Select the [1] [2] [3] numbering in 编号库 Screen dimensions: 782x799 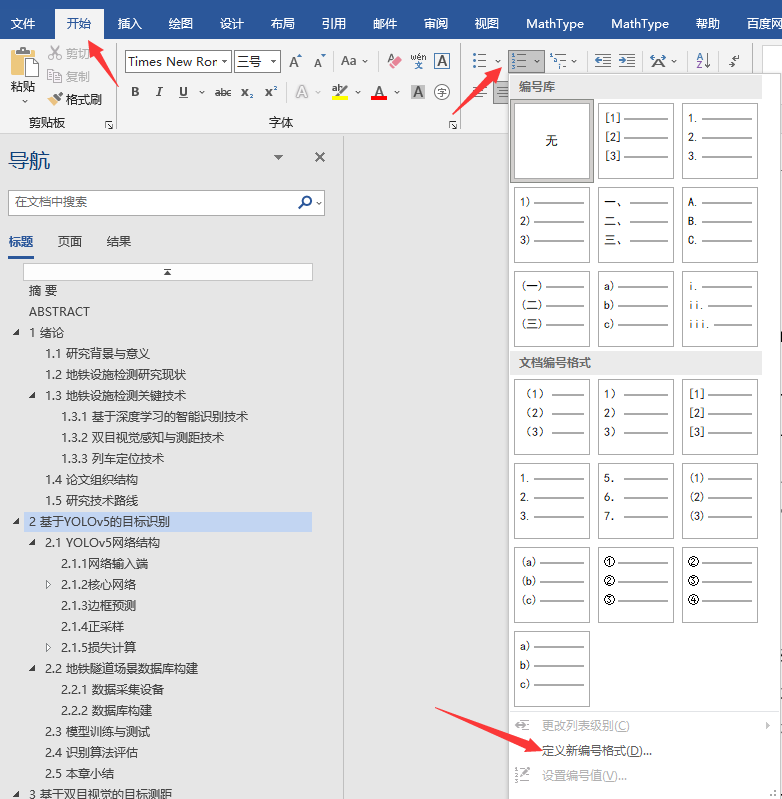click(x=636, y=141)
